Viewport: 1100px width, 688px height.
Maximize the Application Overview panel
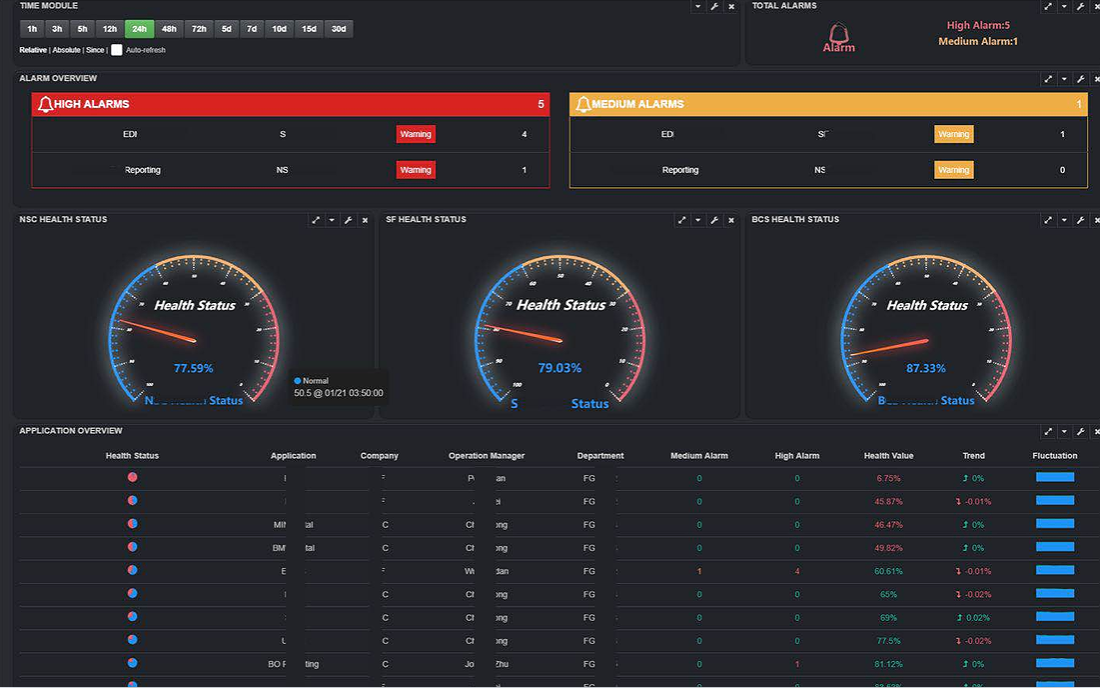tap(1048, 432)
